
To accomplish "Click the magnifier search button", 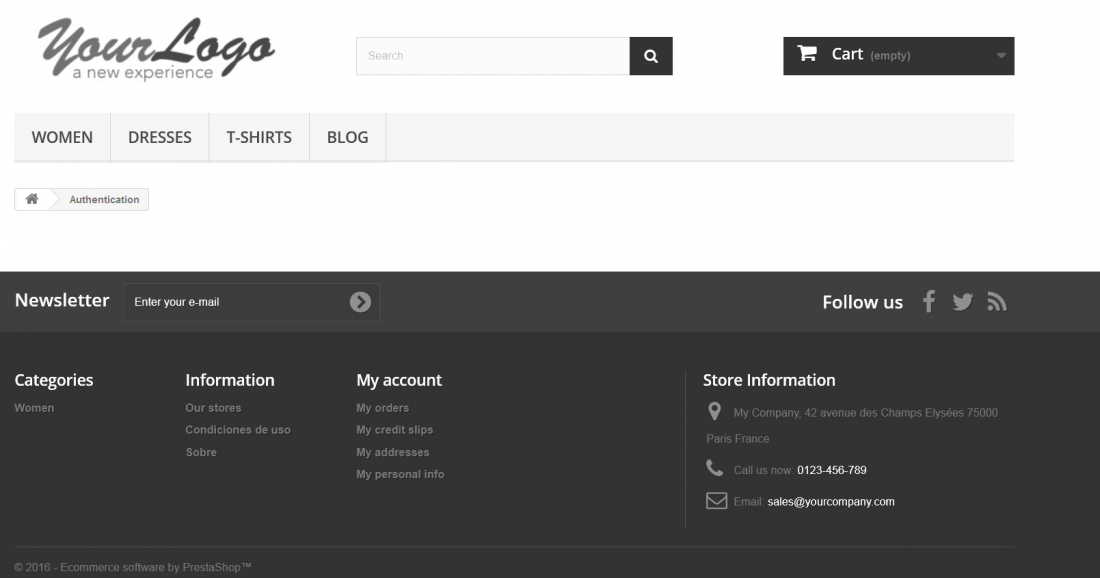I will tap(650, 56).
